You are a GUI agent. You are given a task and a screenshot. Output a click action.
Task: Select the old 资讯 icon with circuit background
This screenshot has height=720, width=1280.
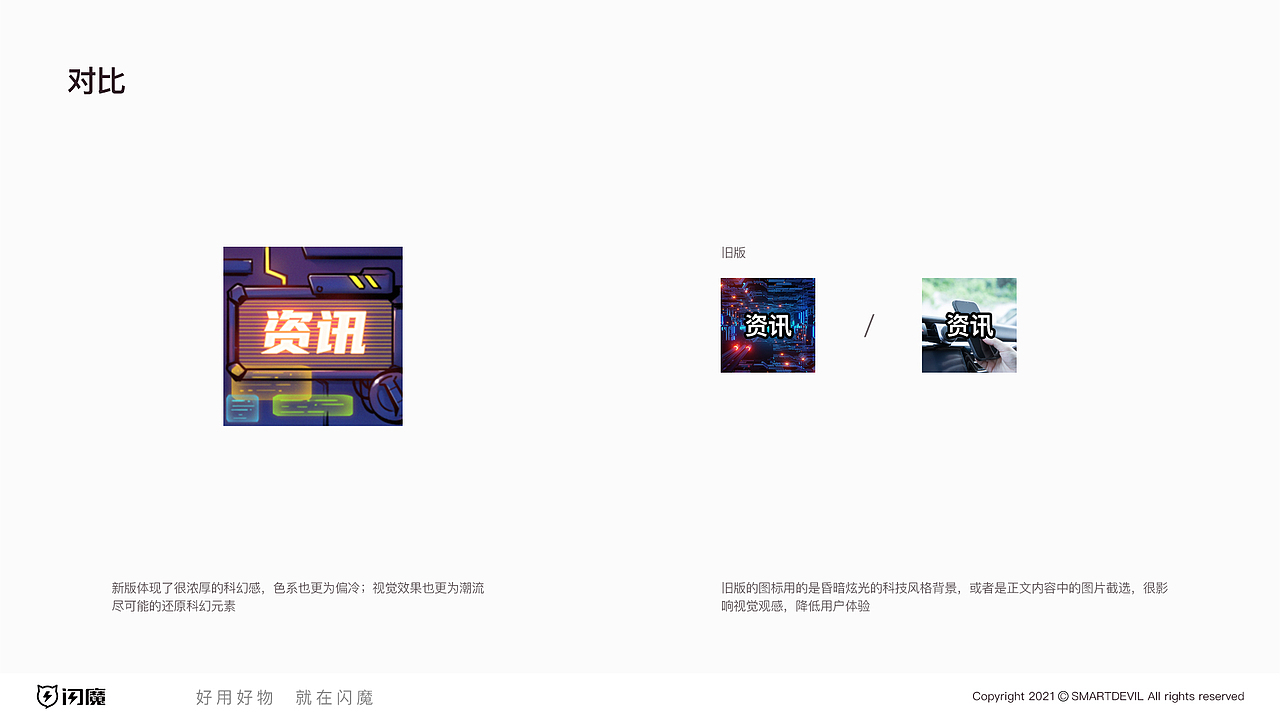pos(768,325)
